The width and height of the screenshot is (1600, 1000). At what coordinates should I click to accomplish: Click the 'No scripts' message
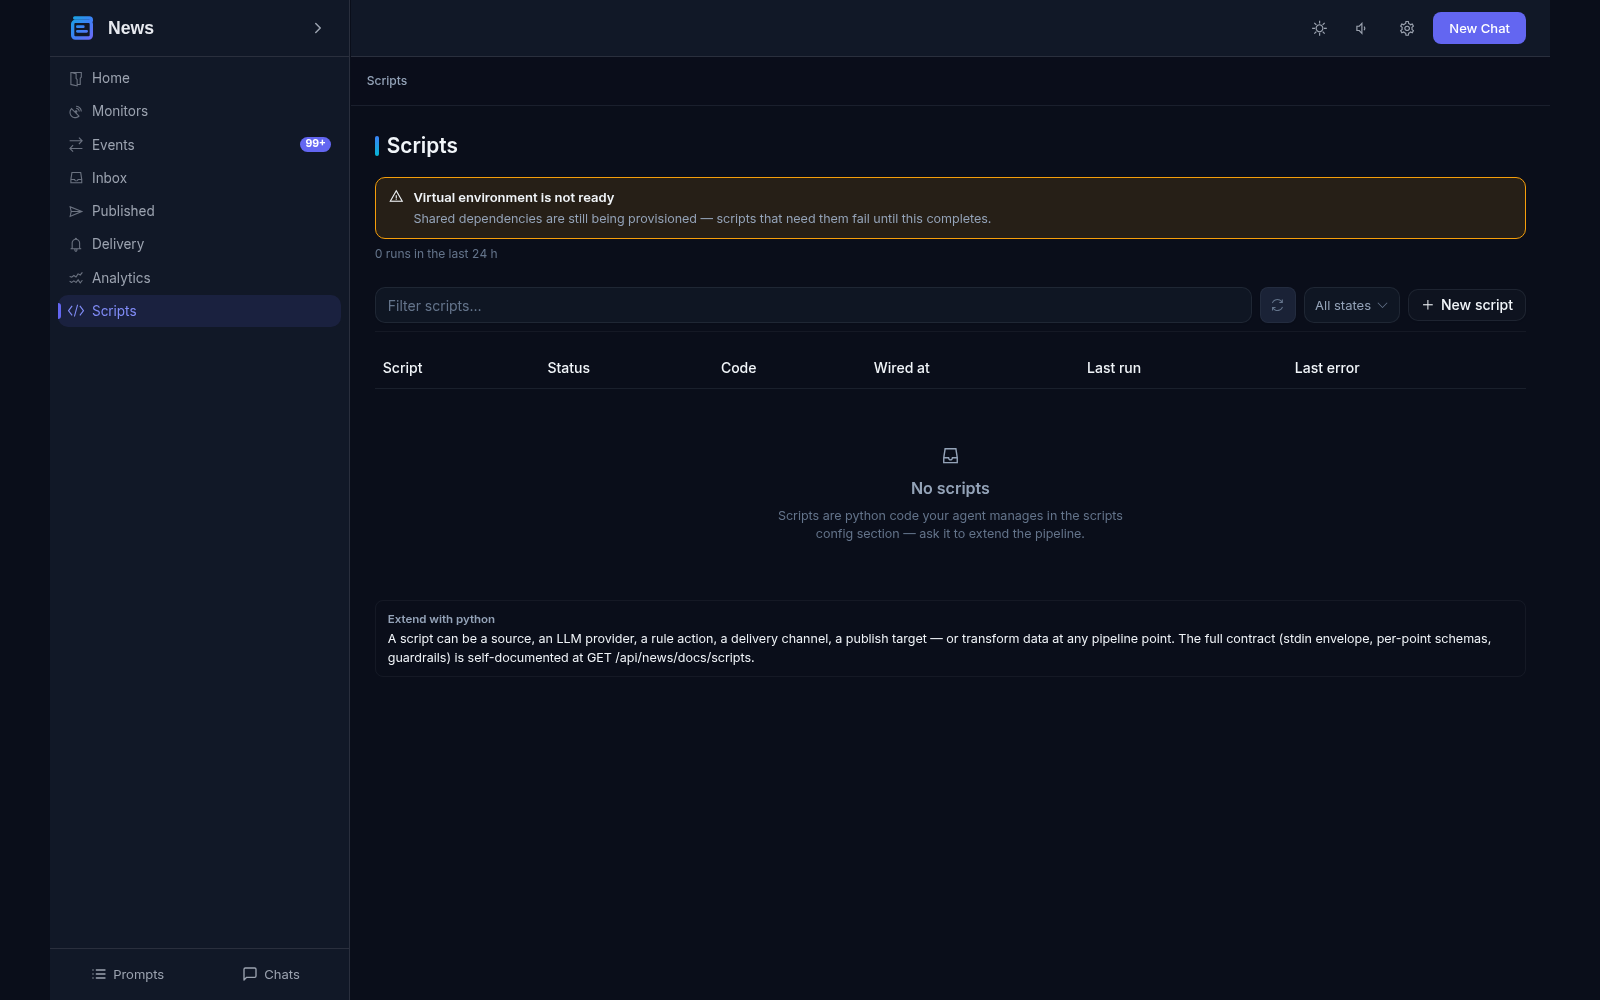950,488
